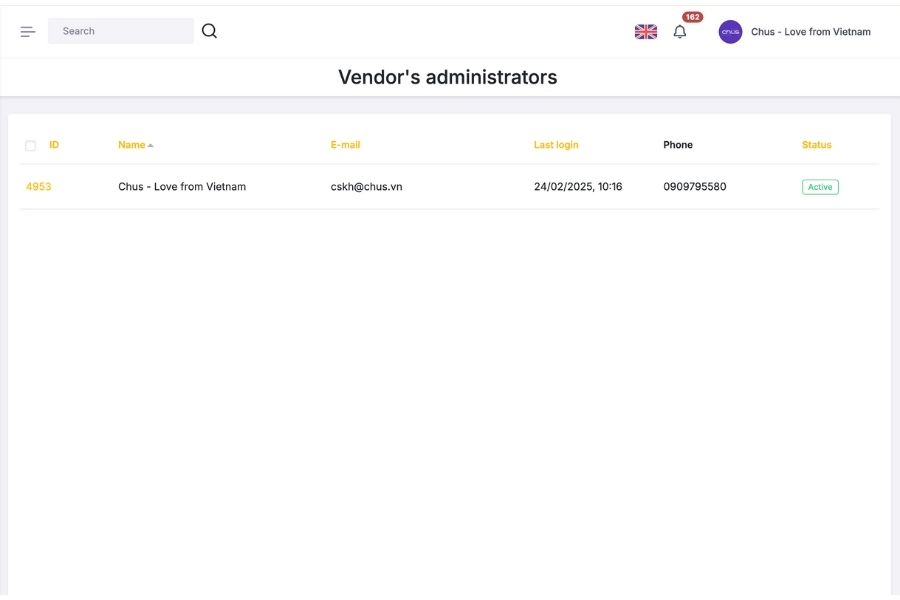Change language via UK flag icon
Screen dimensions: 900x600
(x=646, y=32)
